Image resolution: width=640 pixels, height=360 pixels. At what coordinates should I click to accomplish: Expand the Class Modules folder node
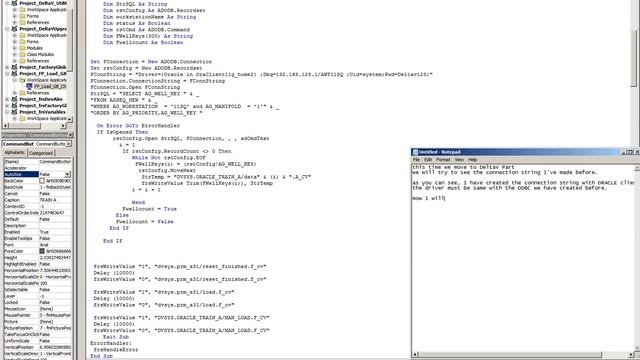coord(15,54)
